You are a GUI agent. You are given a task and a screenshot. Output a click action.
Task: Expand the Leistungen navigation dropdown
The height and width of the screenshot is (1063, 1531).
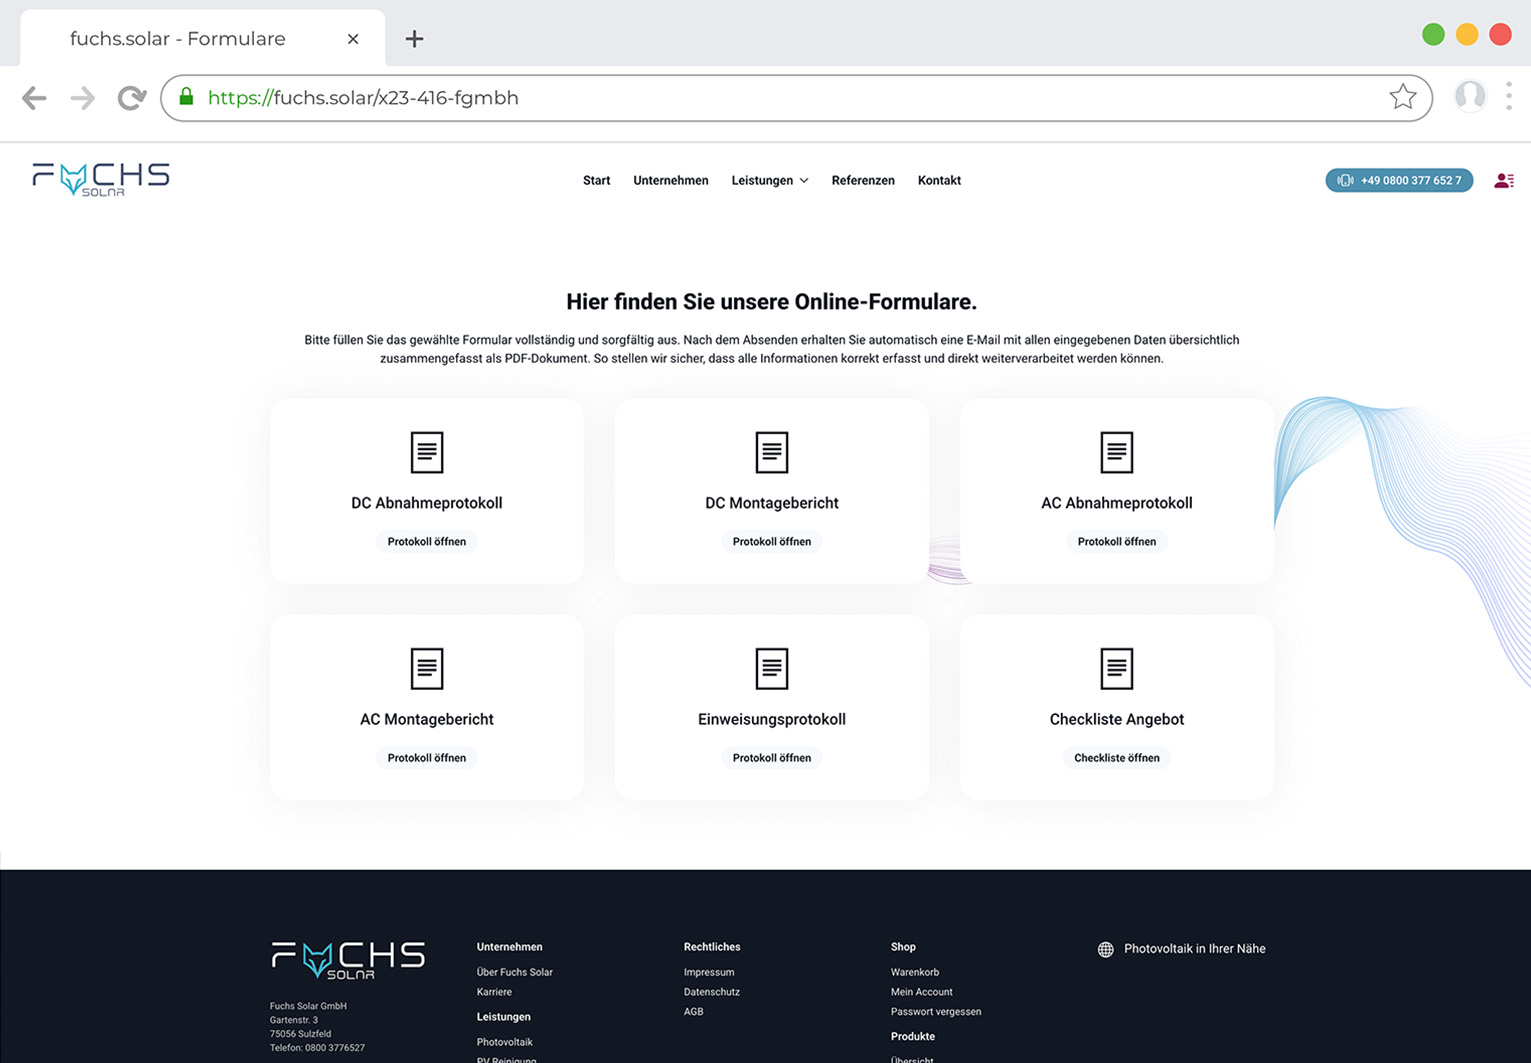(770, 180)
